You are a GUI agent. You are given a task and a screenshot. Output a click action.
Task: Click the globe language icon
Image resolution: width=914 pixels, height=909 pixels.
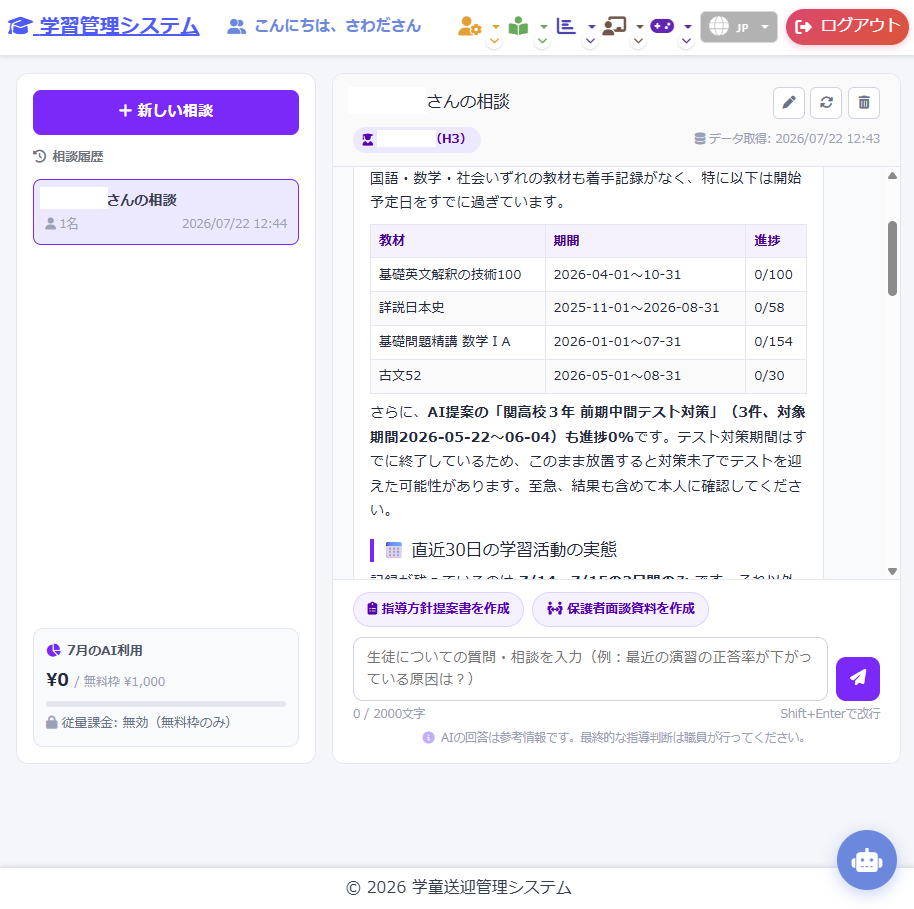[x=718, y=26]
